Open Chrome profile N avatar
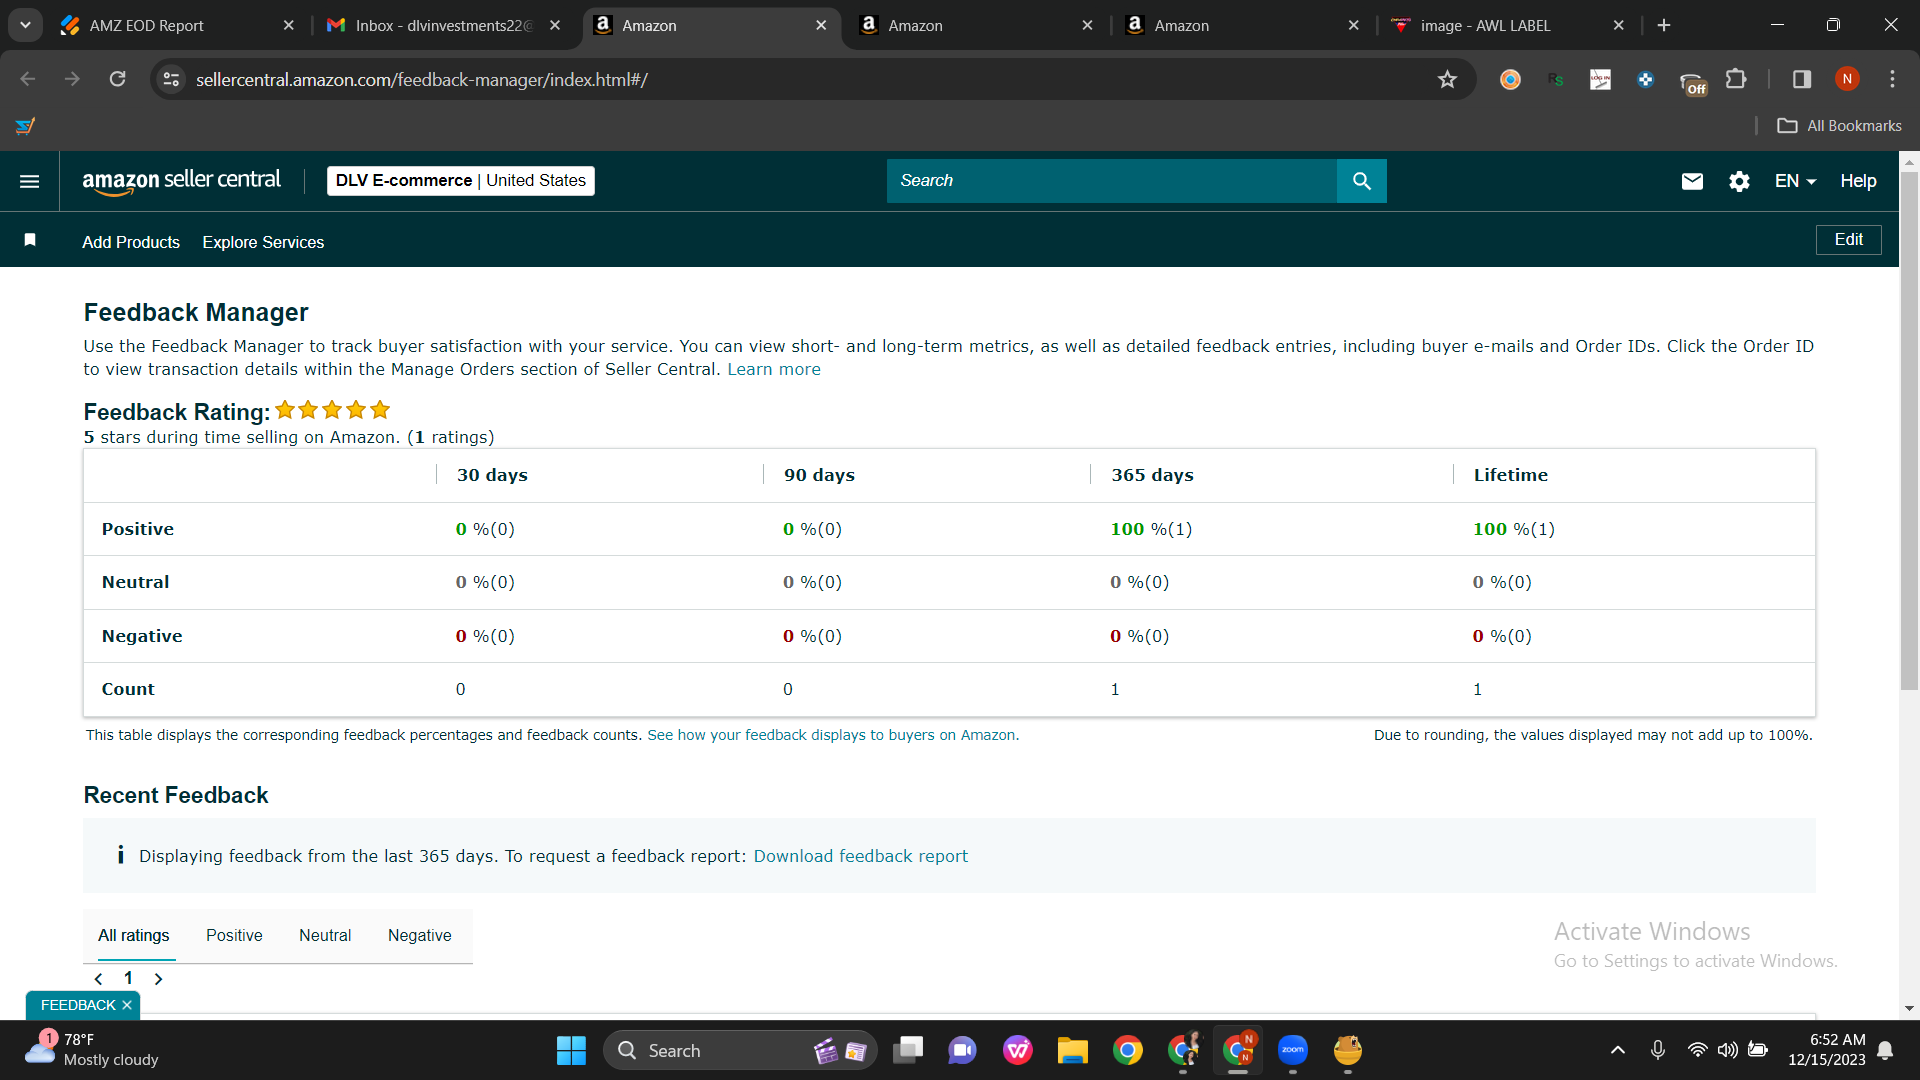 click(1847, 79)
